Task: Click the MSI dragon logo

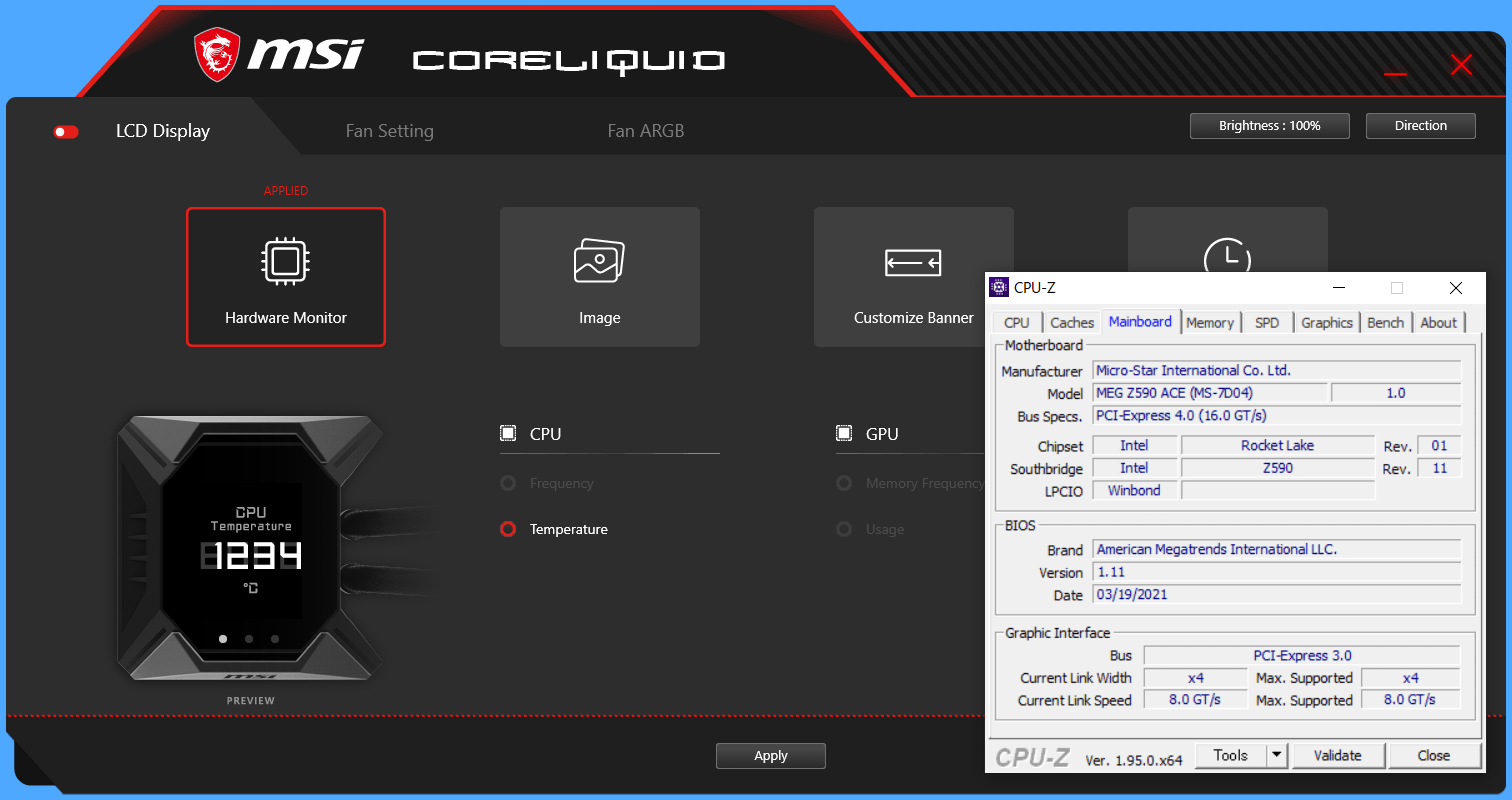Action: (x=216, y=55)
